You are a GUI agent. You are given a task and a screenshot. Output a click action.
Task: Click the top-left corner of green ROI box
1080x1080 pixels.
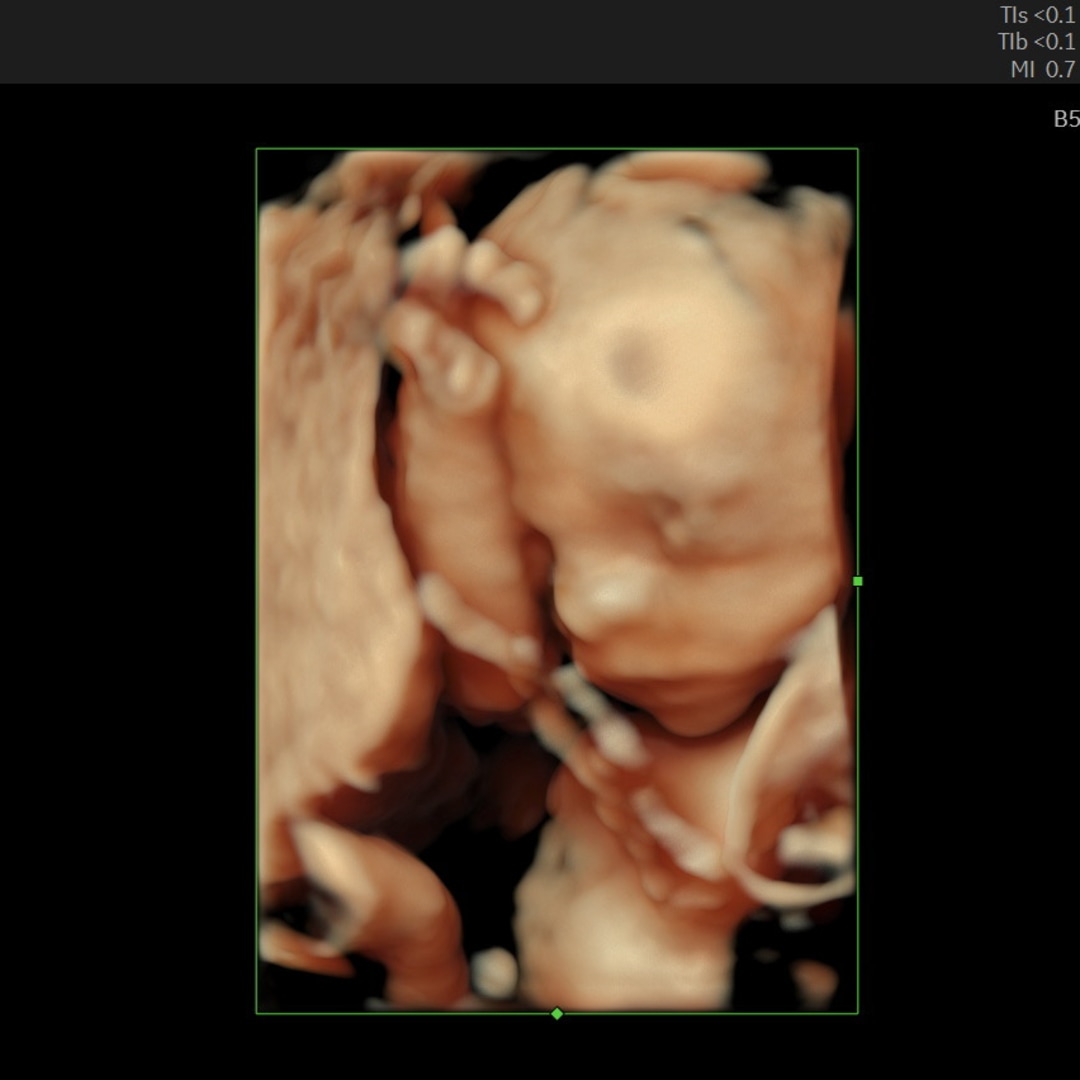(x=257, y=149)
